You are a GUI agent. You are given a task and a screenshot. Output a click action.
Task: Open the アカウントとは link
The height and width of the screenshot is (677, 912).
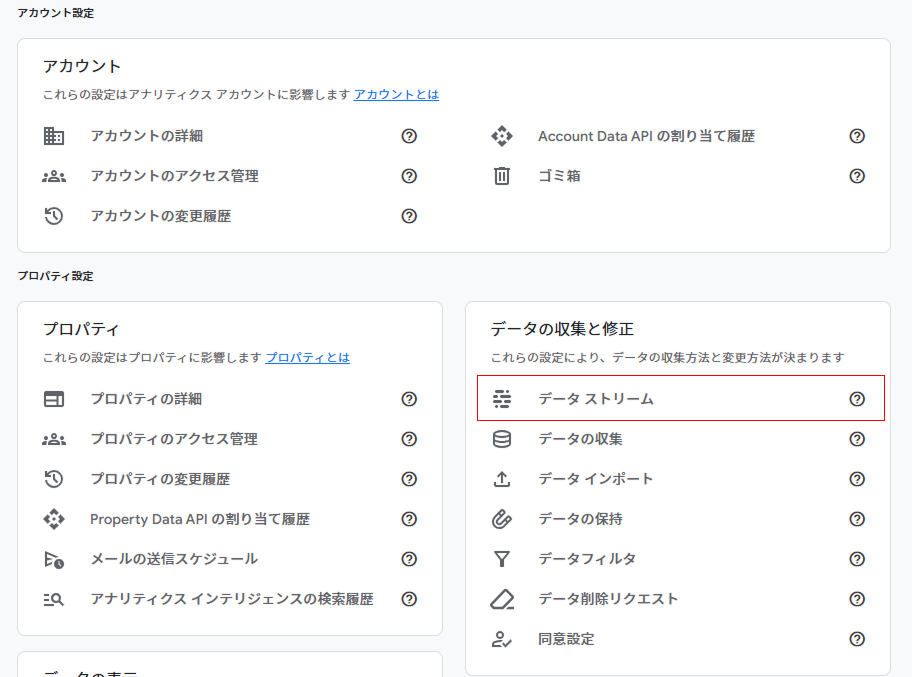[395, 93]
